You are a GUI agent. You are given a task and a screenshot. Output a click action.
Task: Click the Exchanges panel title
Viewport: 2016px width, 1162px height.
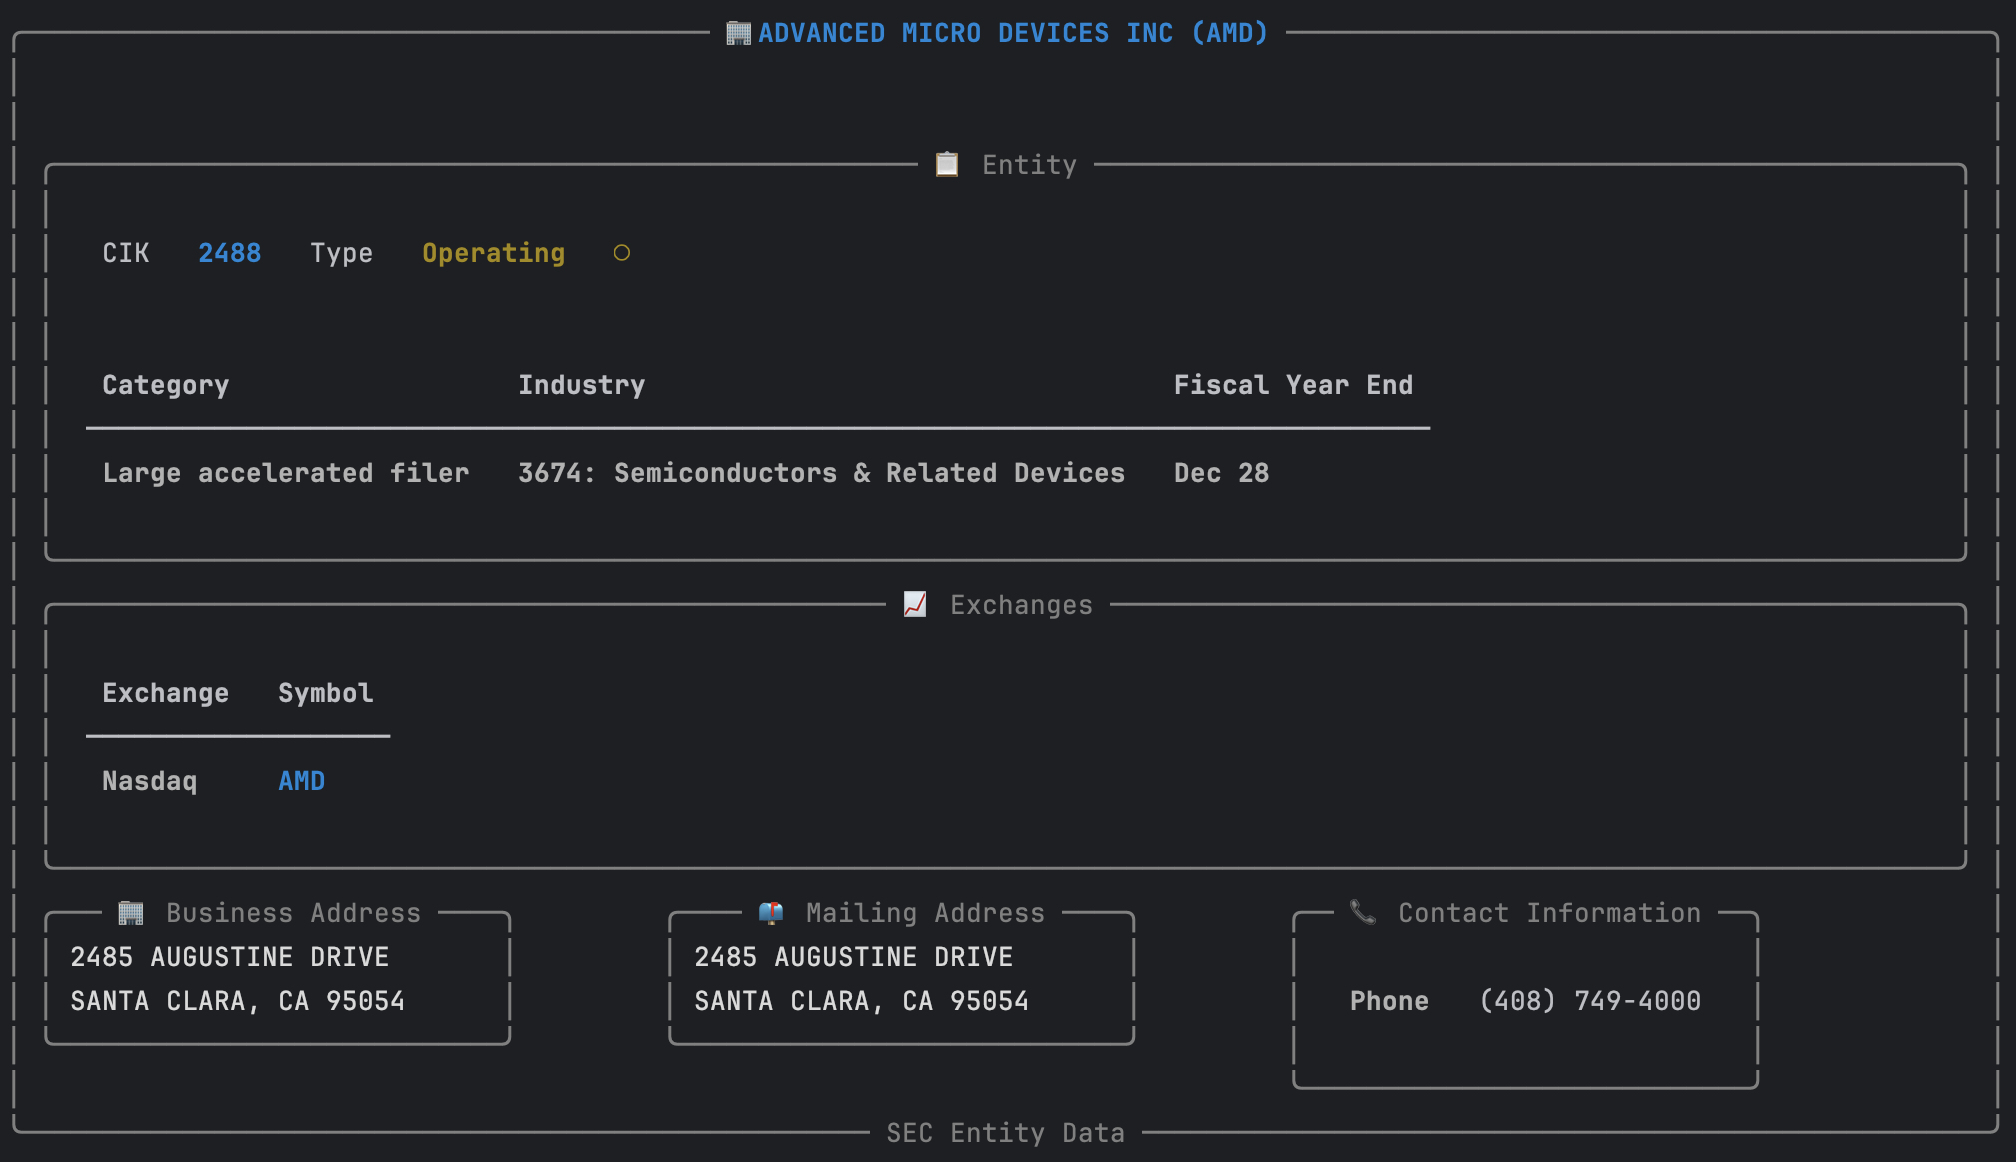coord(1021,605)
